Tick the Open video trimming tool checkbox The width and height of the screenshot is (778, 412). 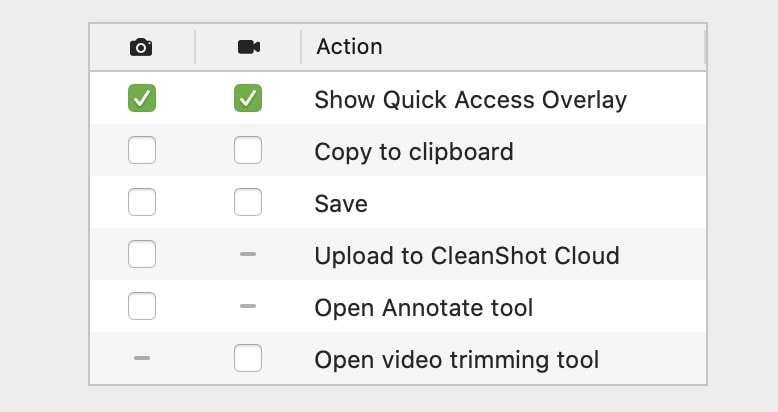tap(248, 358)
